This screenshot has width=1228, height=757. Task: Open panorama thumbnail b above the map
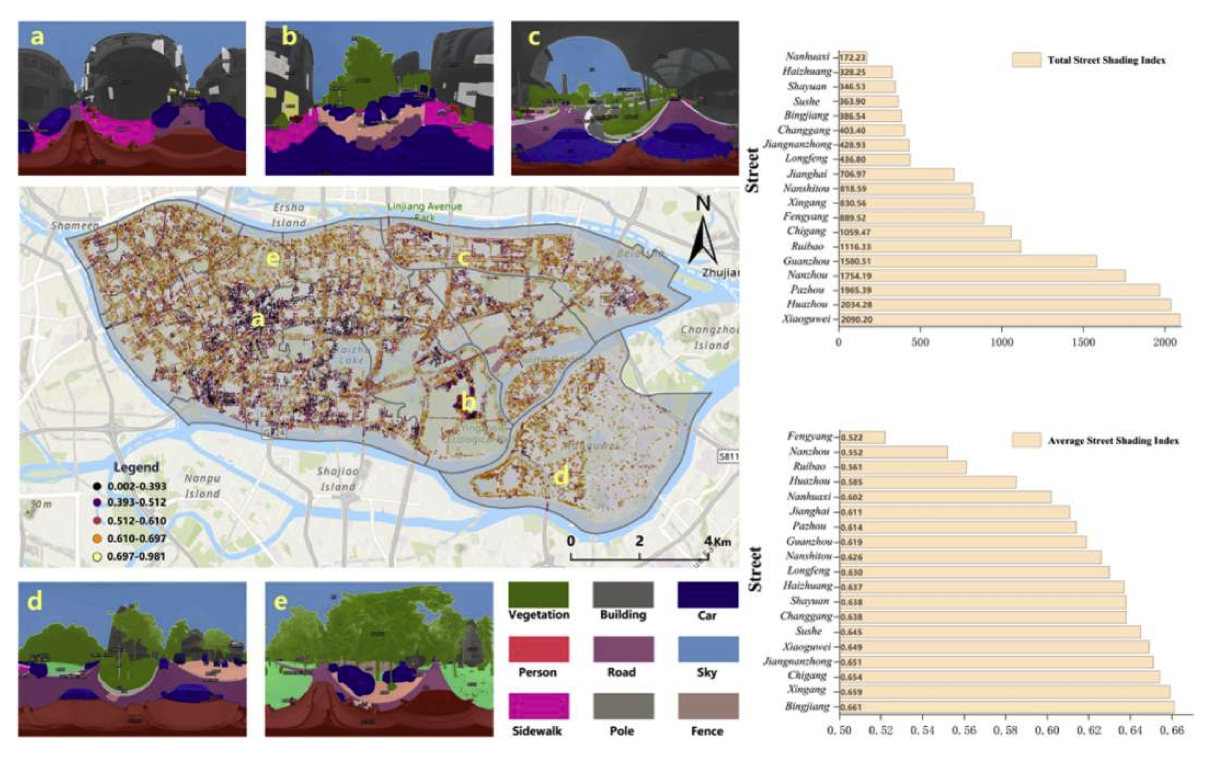(378, 97)
